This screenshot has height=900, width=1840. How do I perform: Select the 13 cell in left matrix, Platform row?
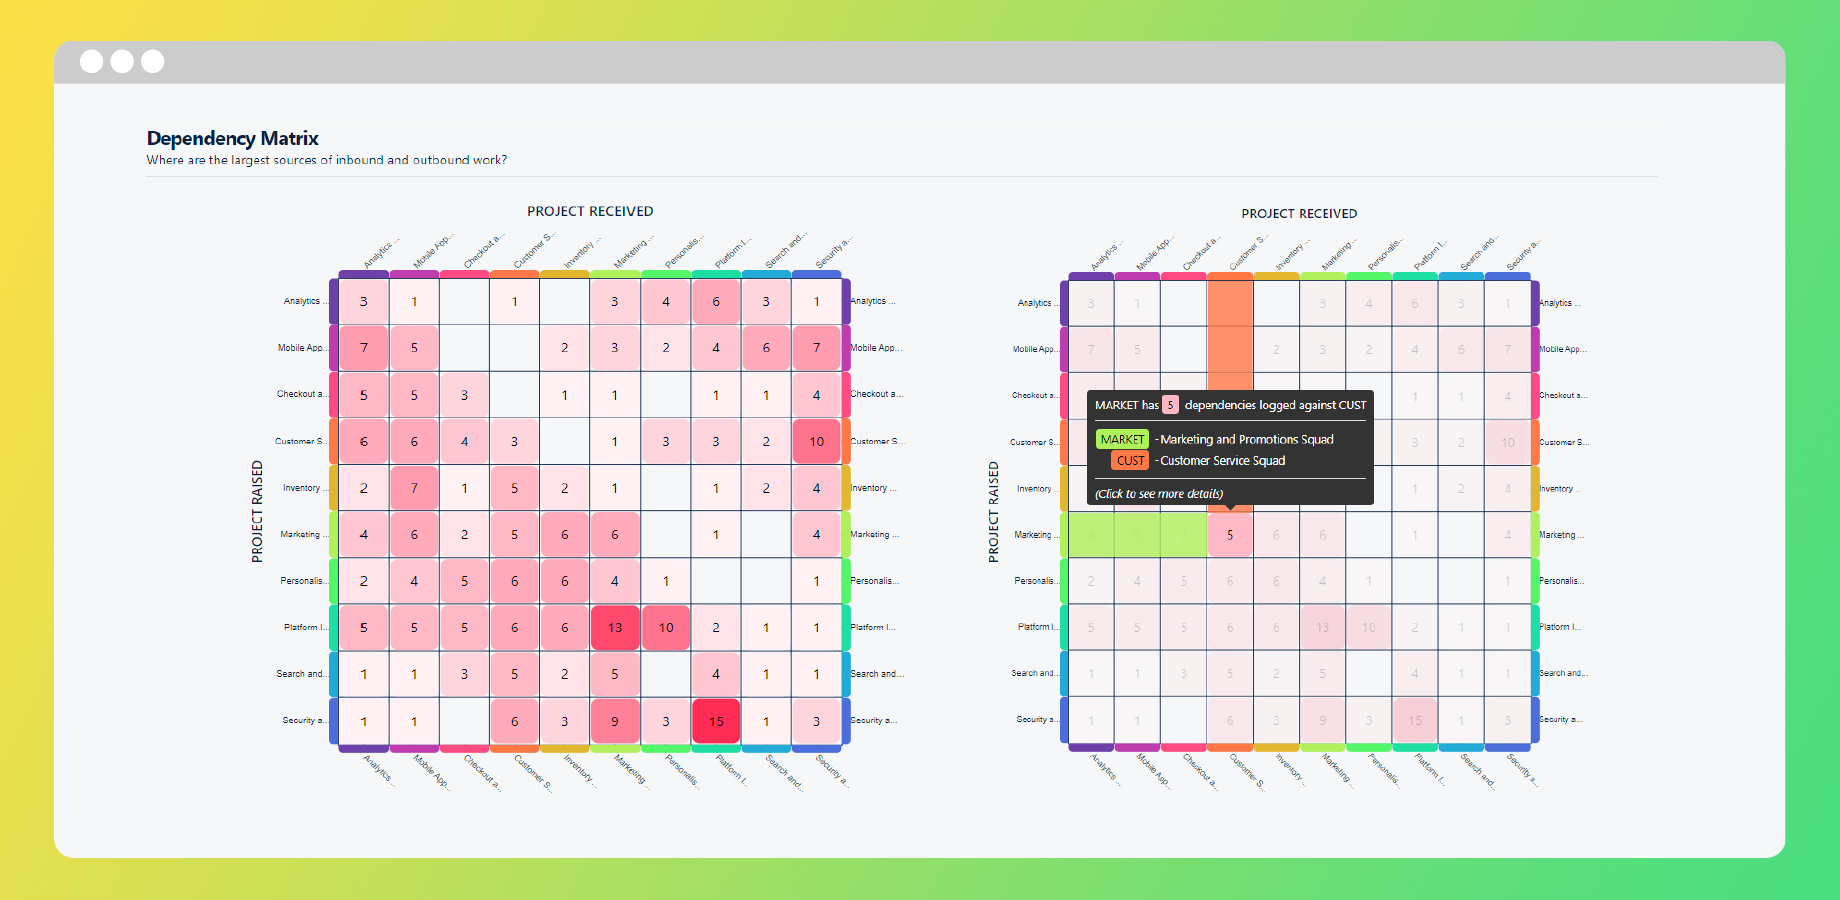click(x=615, y=628)
